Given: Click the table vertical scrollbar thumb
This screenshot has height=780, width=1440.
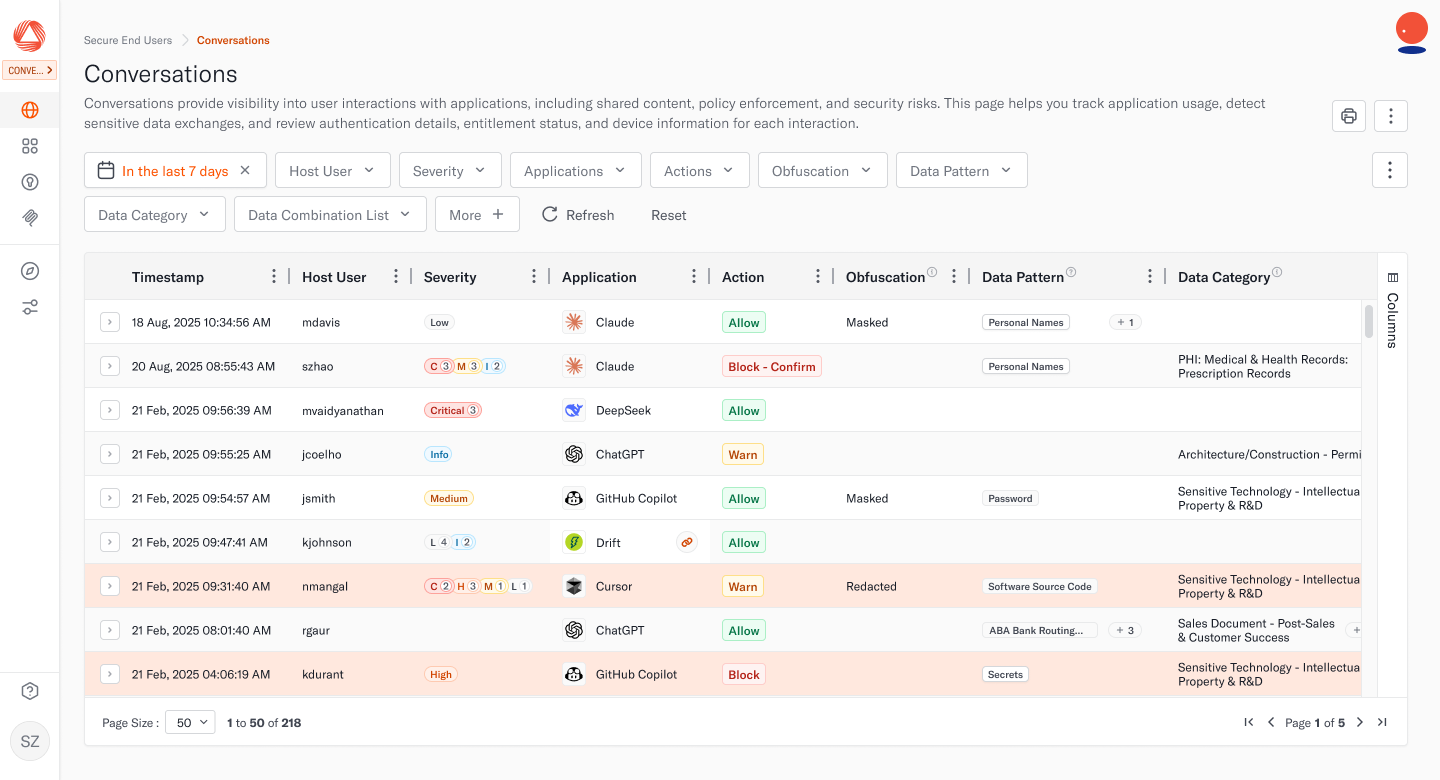Looking at the screenshot, I should (x=1369, y=321).
